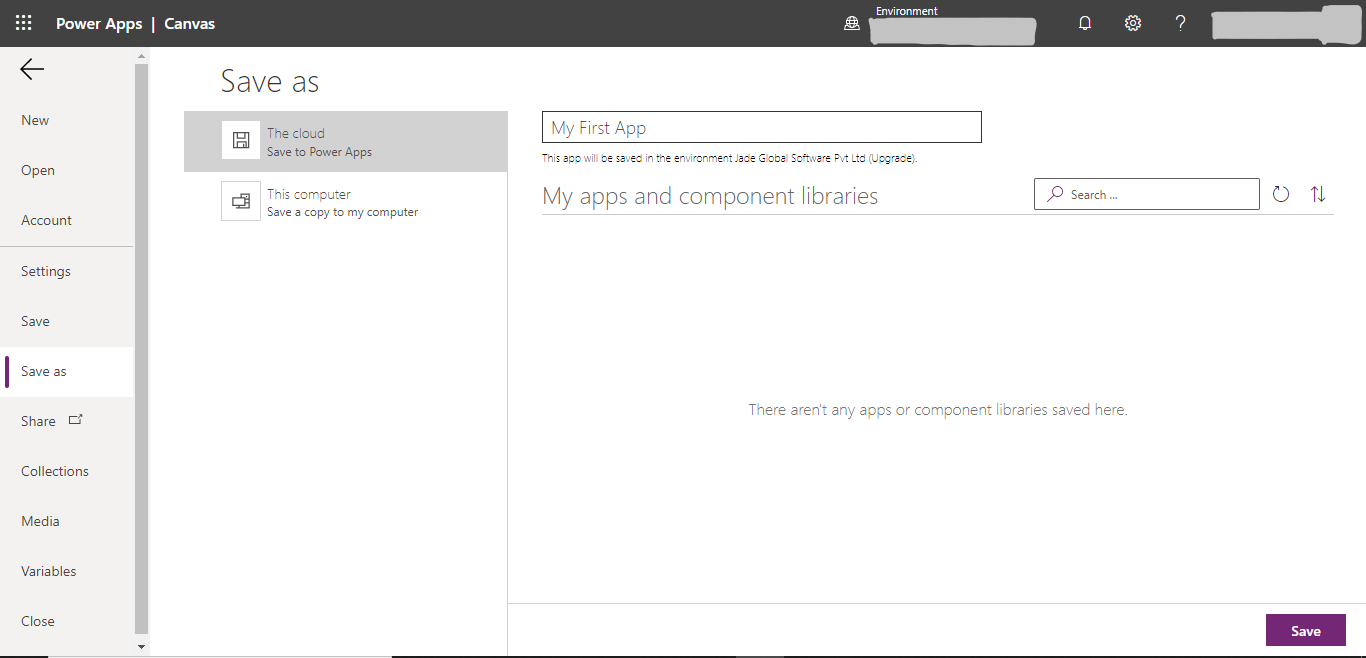Open the settings gear icon
Viewport: 1366px width, 658px height.
(1133, 23)
